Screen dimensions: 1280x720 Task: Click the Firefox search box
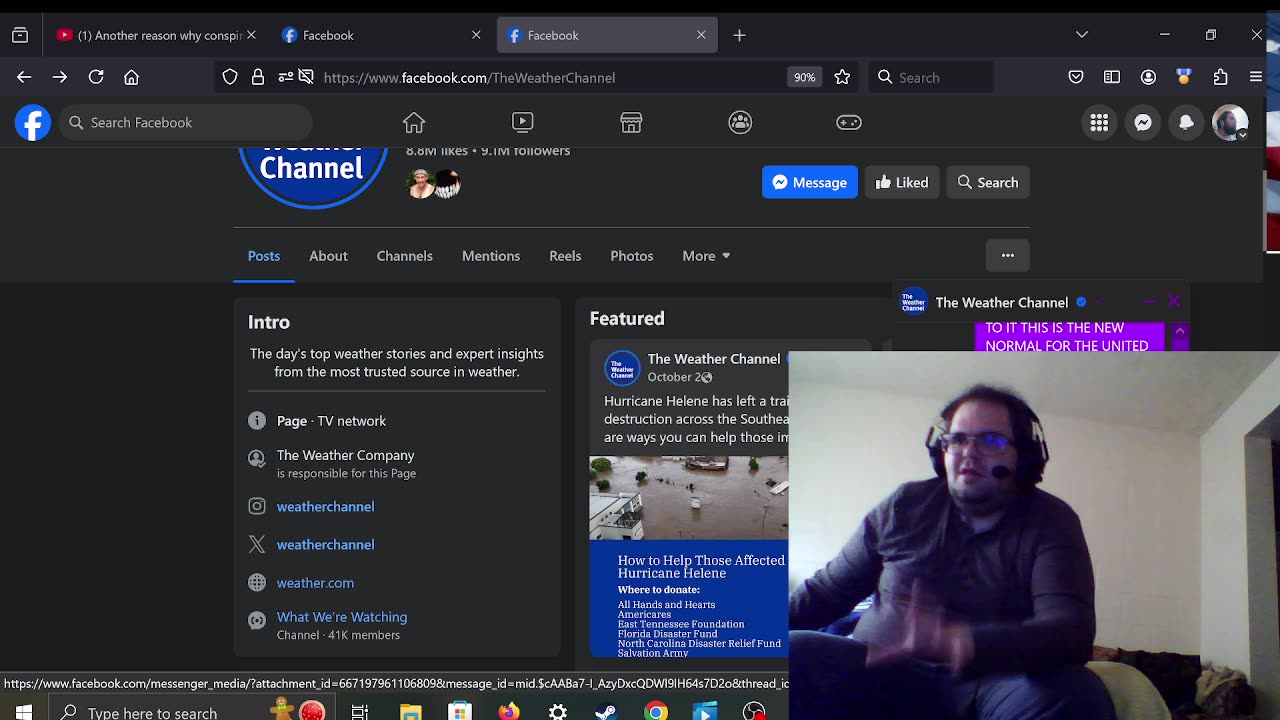[x=931, y=77]
